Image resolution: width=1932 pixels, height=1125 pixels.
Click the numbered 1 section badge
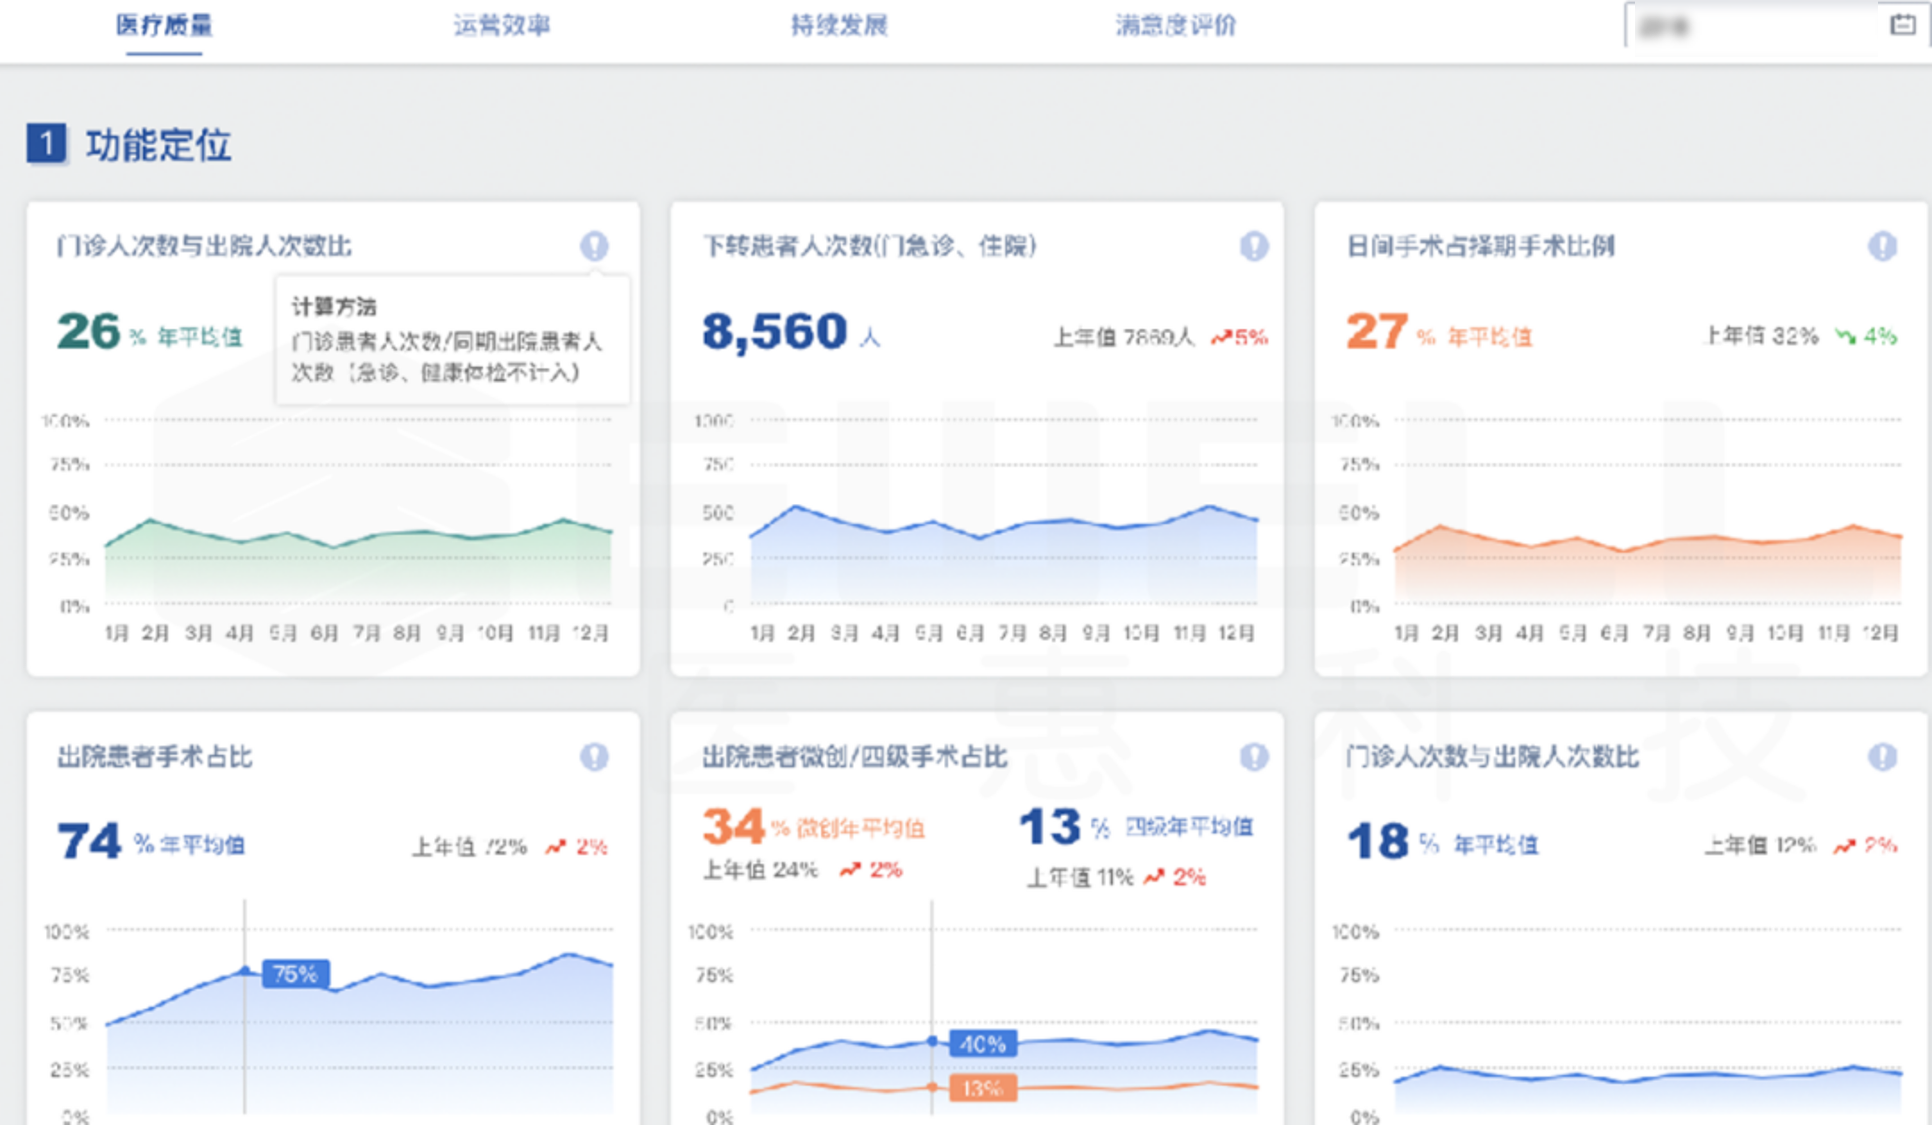click(46, 144)
